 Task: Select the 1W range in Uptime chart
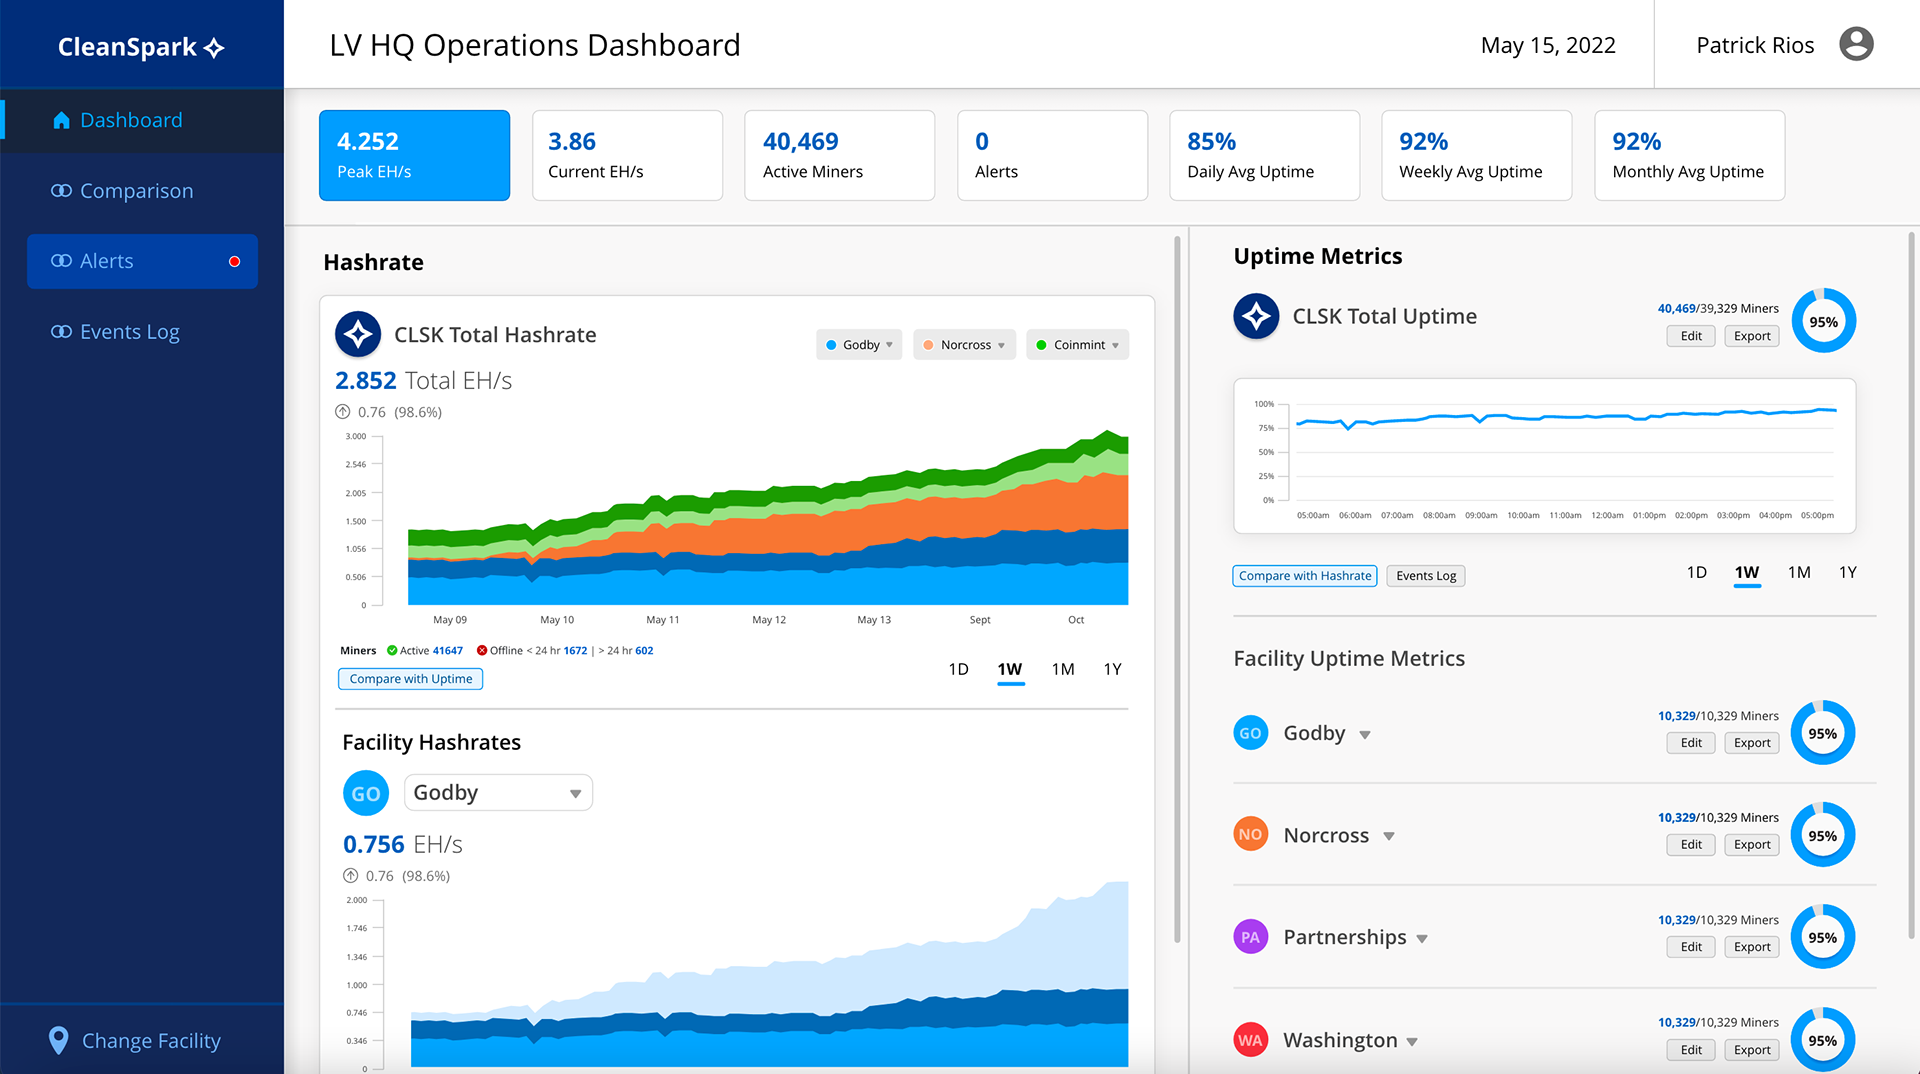click(x=1747, y=572)
